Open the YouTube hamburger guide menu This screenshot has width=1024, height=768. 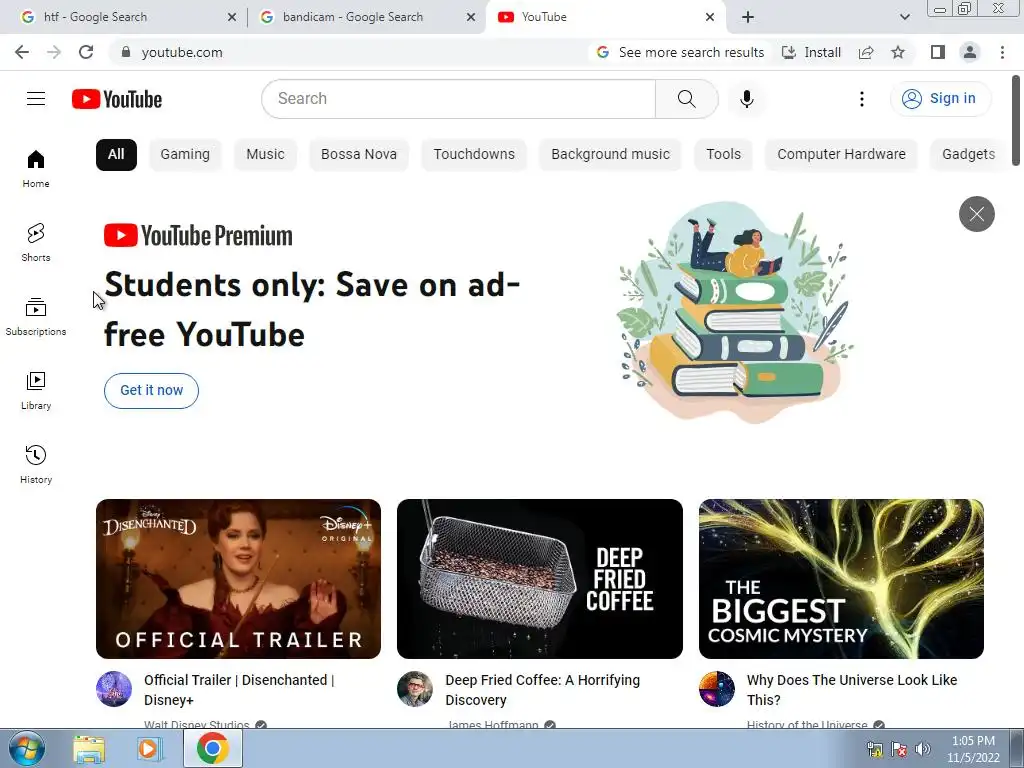pyautogui.click(x=36, y=99)
